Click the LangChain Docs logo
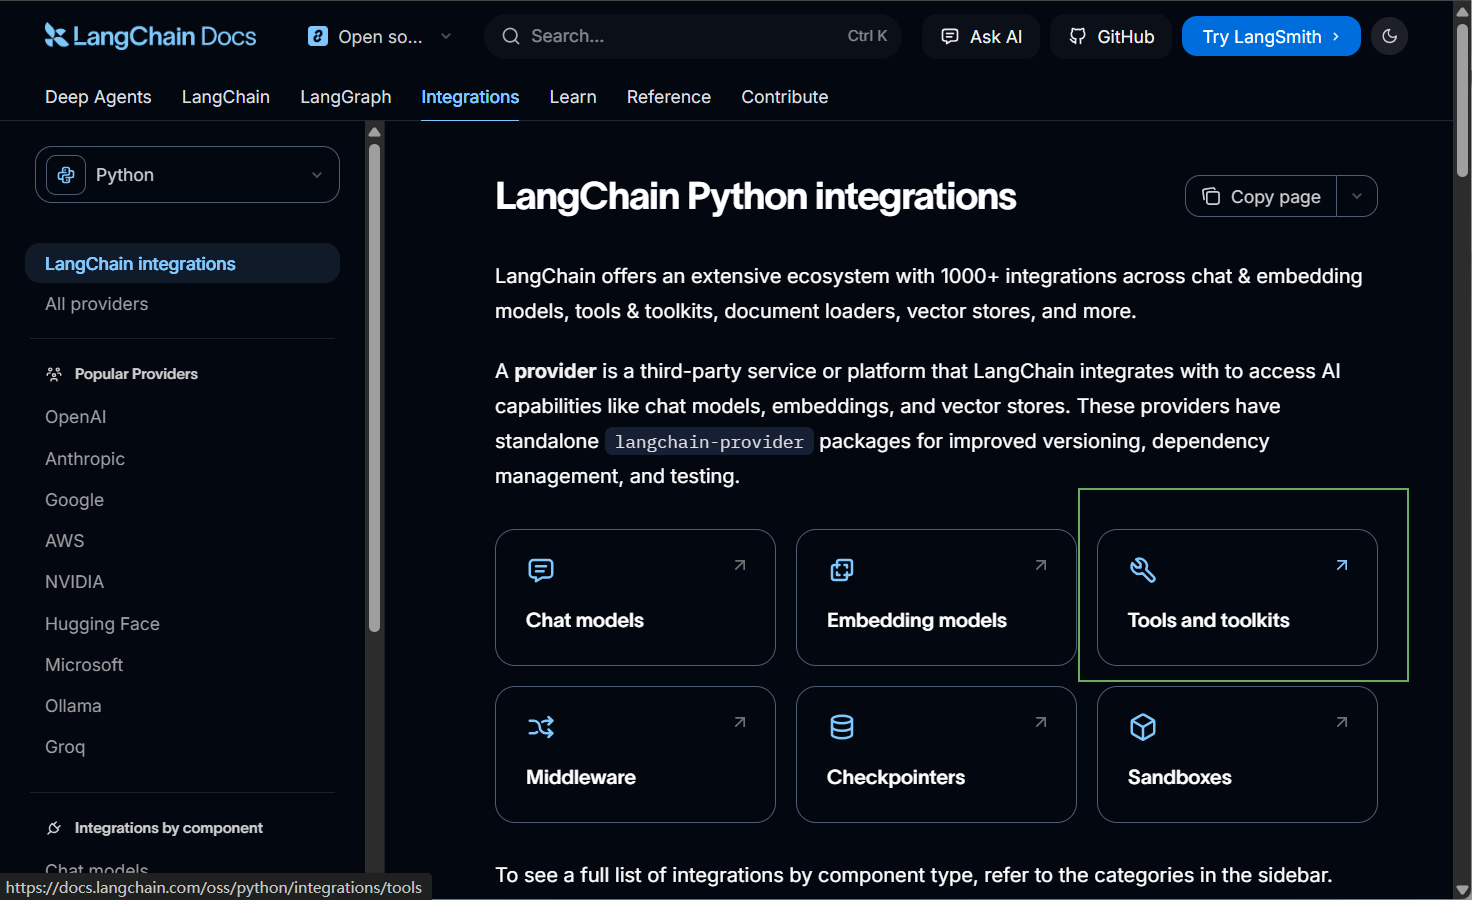Image resolution: width=1472 pixels, height=900 pixels. 150,36
